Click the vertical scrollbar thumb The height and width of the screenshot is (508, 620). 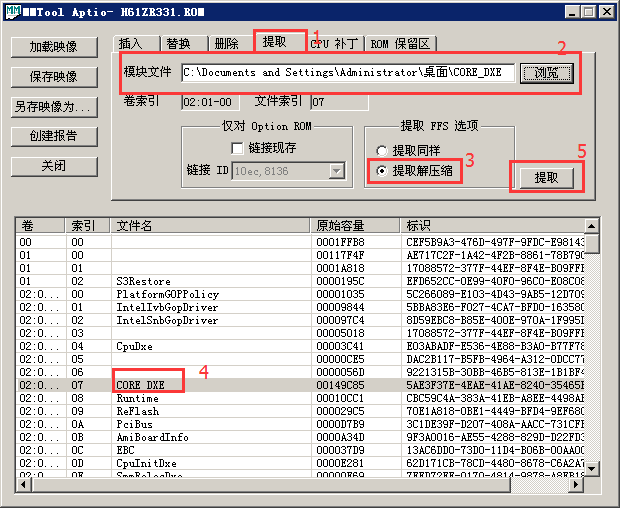(x=592, y=244)
